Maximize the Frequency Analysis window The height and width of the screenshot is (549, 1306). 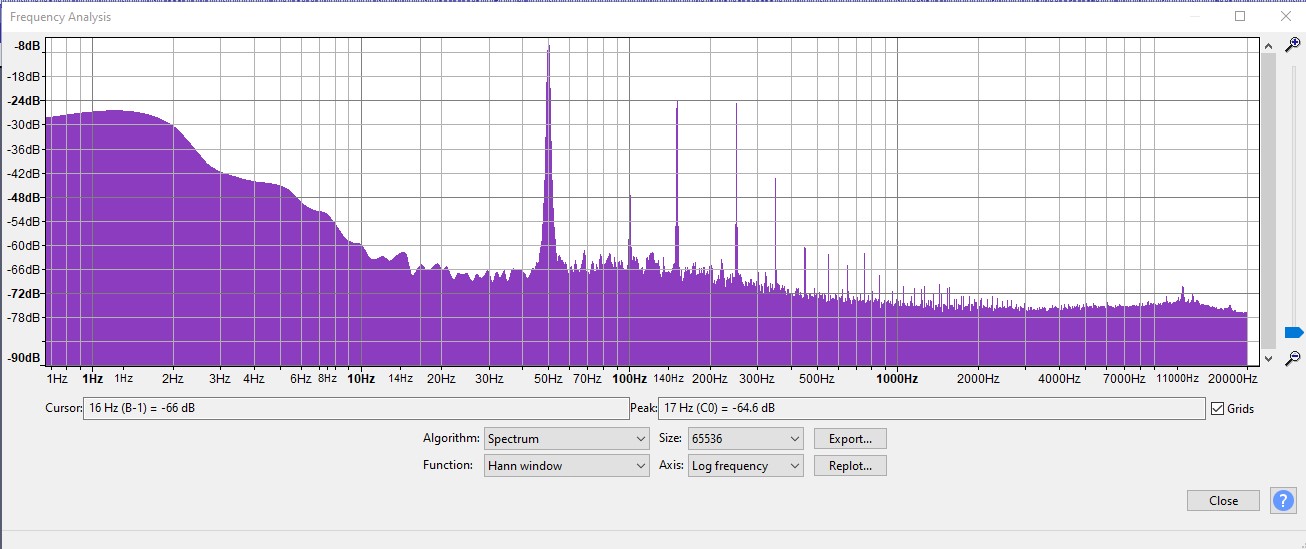point(1240,16)
